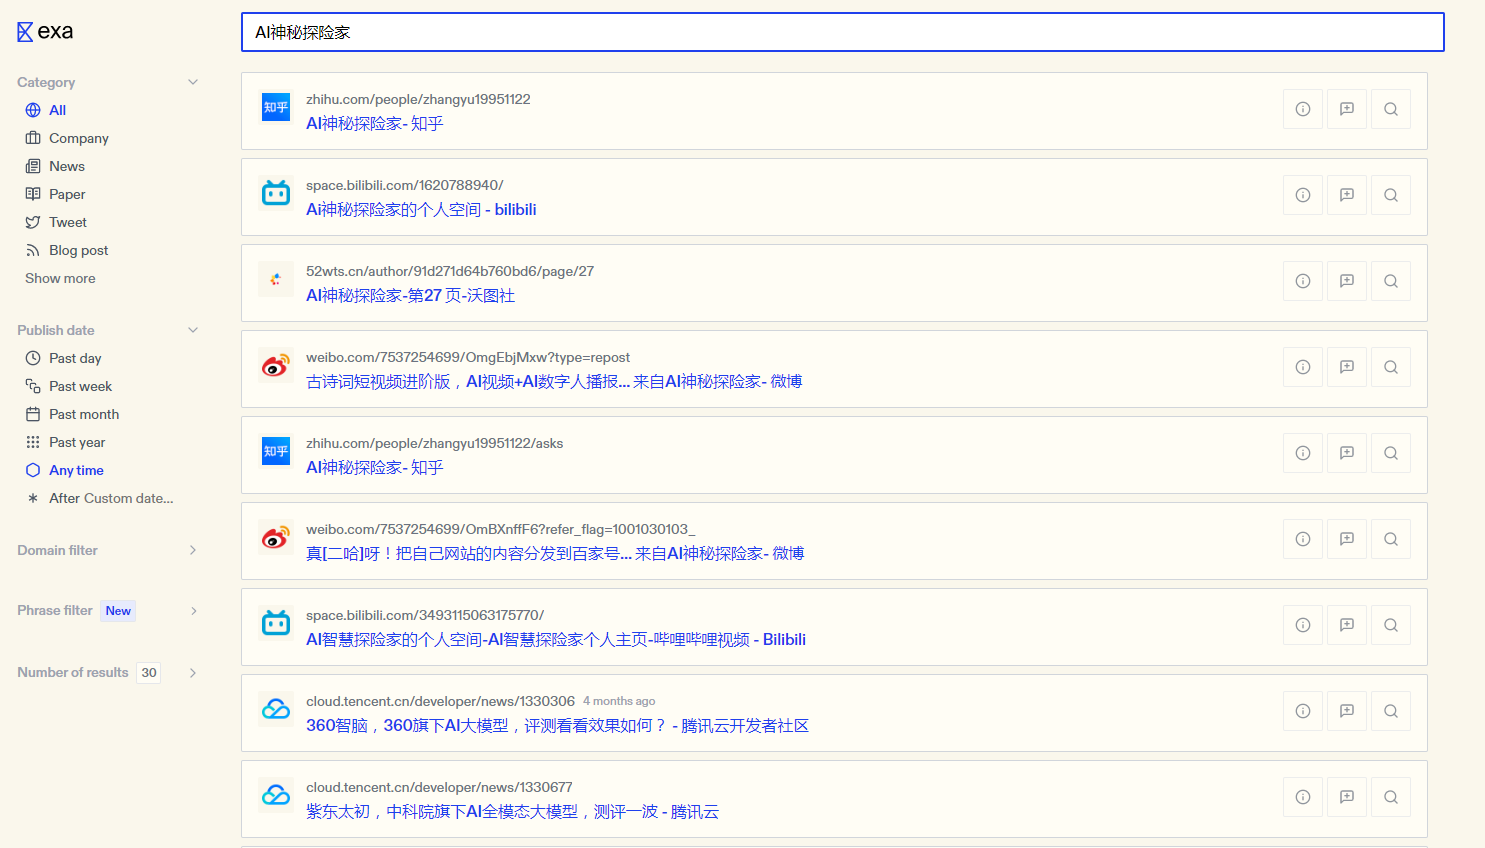Expand the Phrase filter section

[x=193, y=611]
